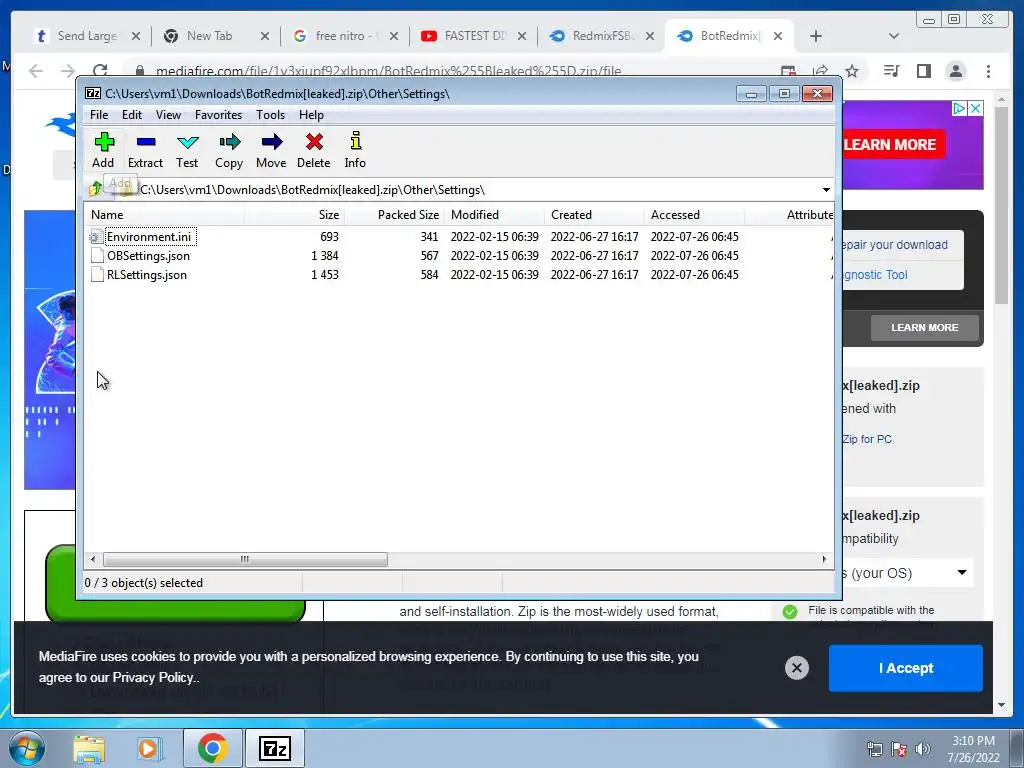Sort by the Packed Size column header
Screen dimensions: 1024x768
394,215
